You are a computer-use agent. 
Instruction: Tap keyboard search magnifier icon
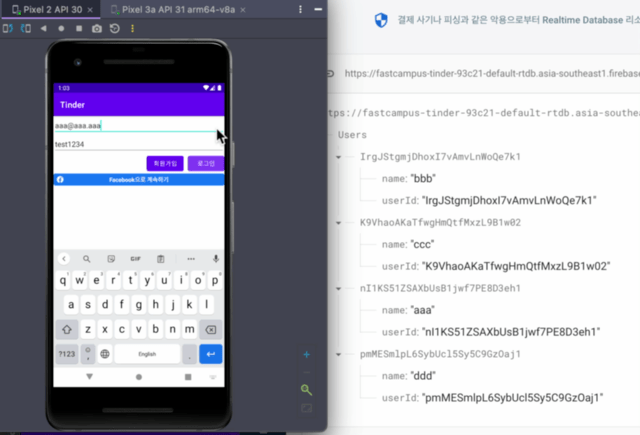pyautogui.click(x=87, y=259)
